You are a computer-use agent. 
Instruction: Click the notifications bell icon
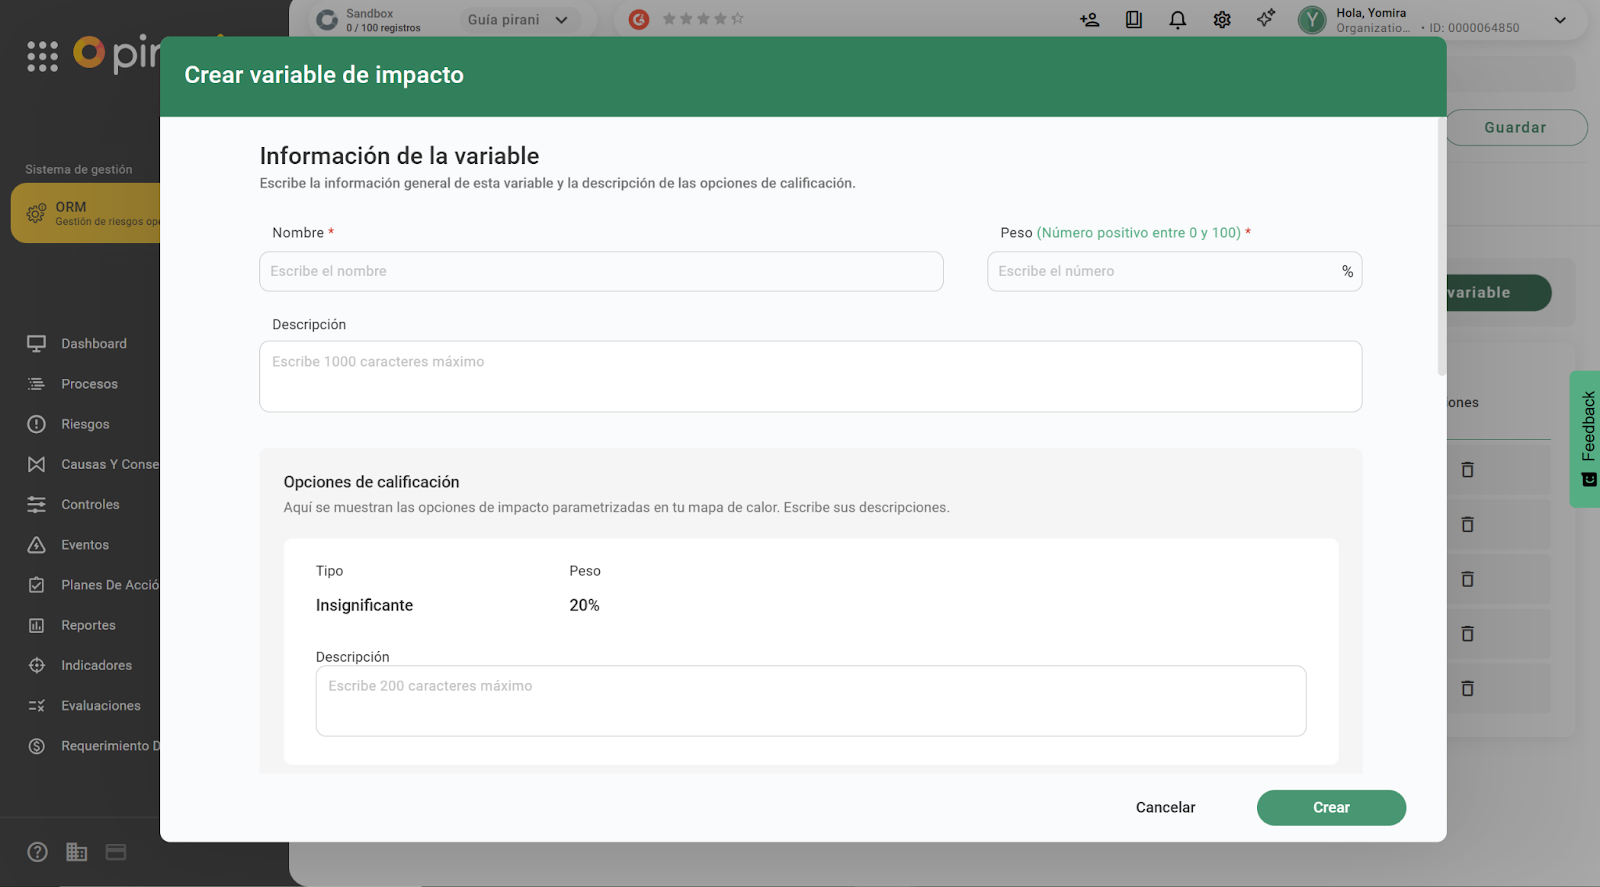pyautogui.click(x=1177, y=20)
